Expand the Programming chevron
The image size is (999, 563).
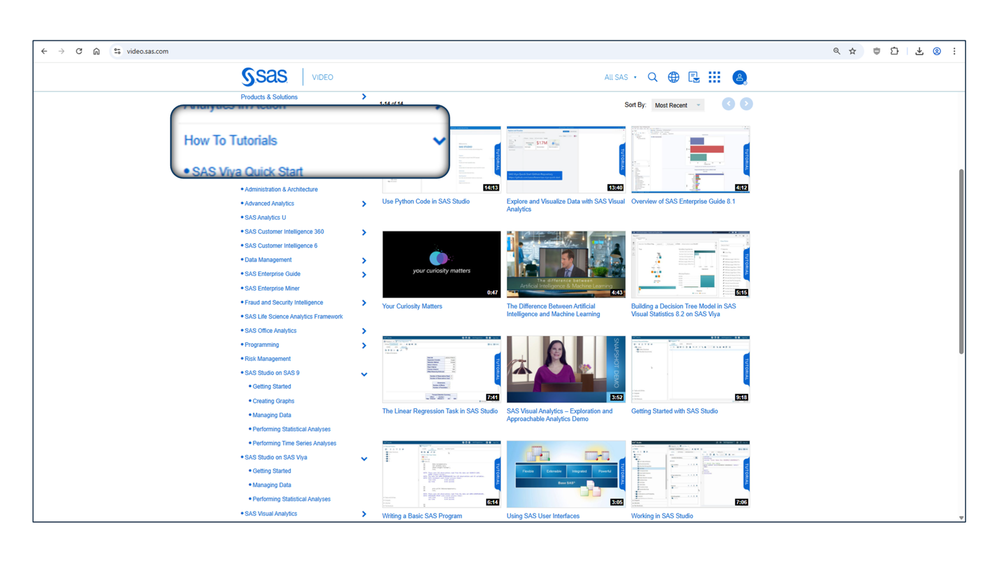click(364, 345)
